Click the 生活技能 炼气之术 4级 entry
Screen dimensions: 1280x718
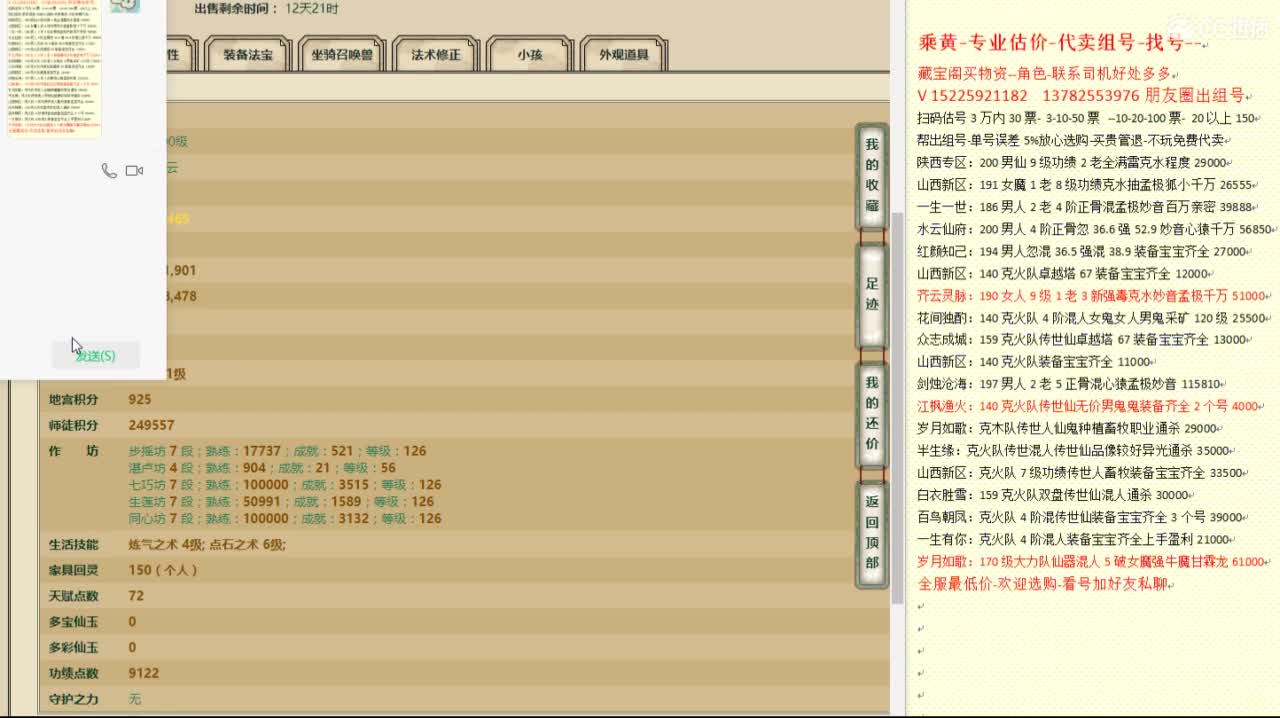click(x=165, y=545)
